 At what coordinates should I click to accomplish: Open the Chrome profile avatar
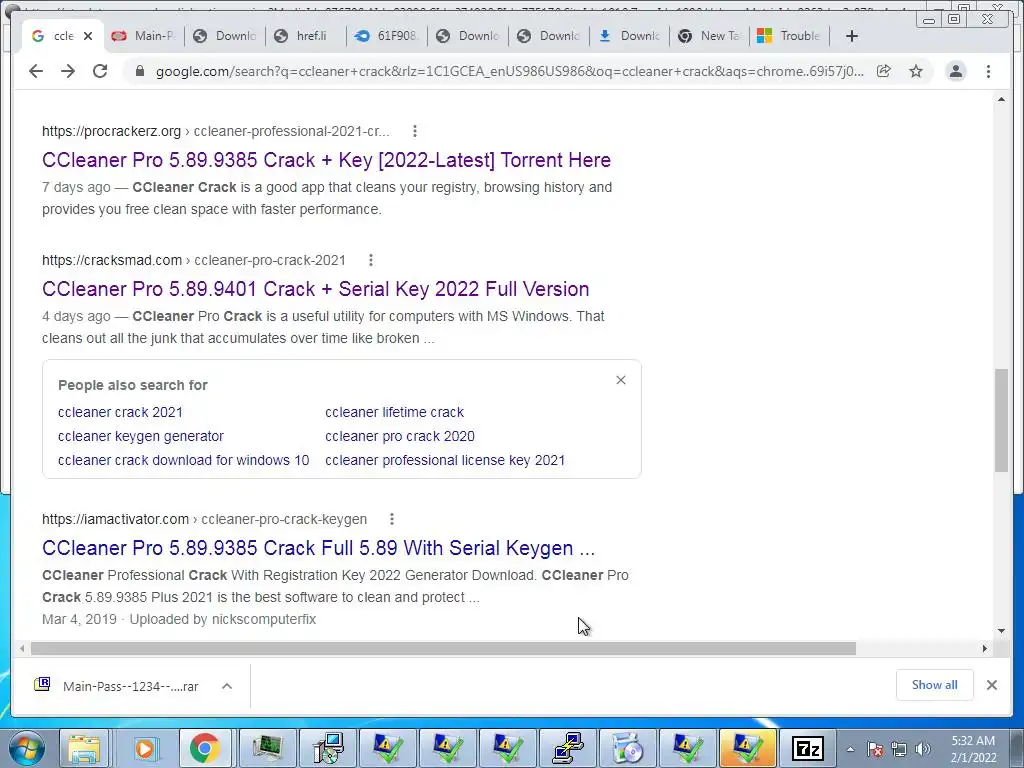[x=955, y=71]
